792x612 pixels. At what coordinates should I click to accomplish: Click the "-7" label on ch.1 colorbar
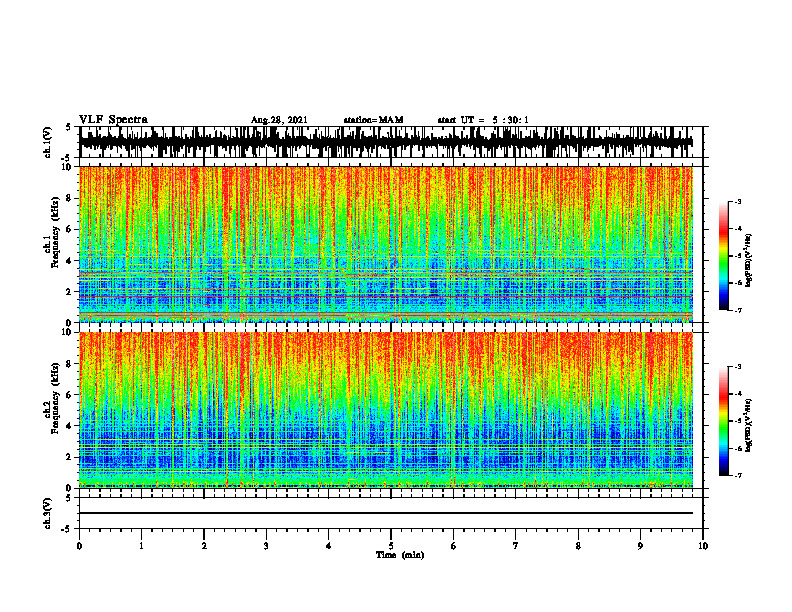[737, 310]
